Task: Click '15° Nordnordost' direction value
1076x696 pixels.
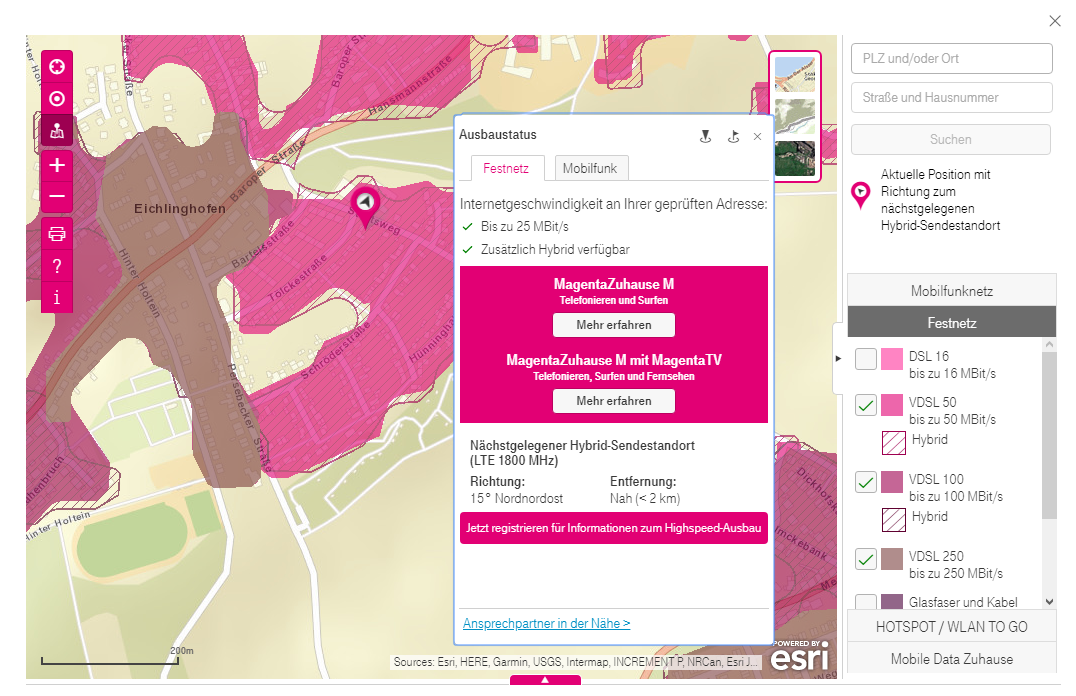Action: click(517, 498)
